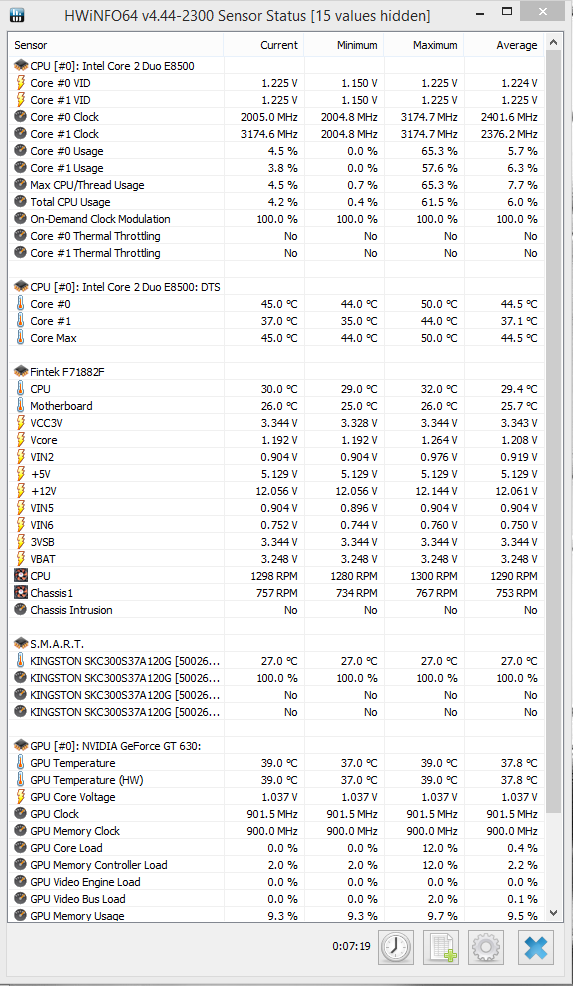Click the Maximum column header

coord(424,45)
